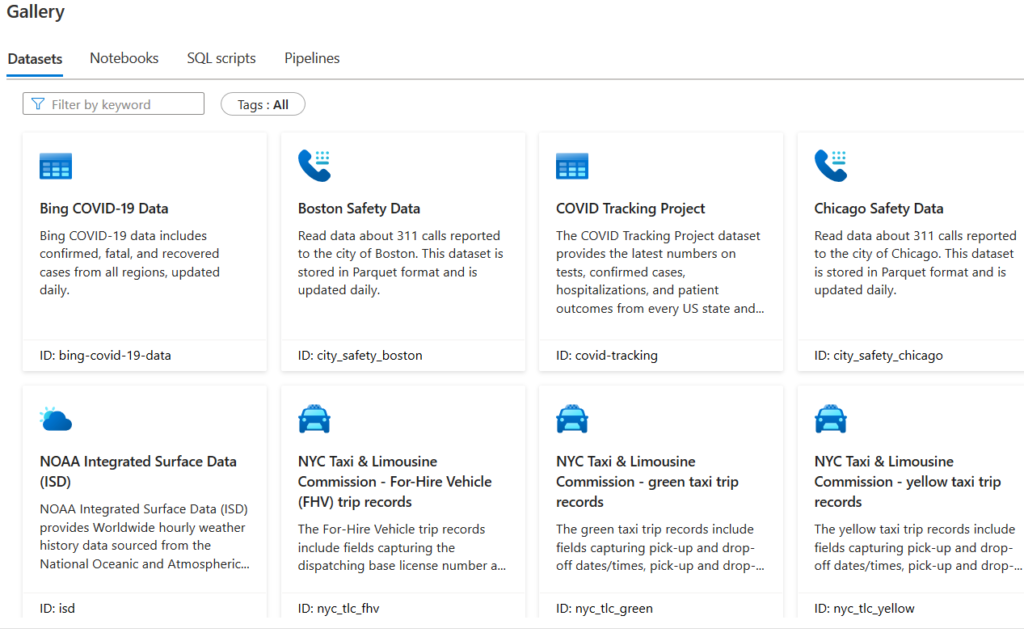
Task: Click the ID: nyc_tlc_fhv text
Action: pos(338,608)
